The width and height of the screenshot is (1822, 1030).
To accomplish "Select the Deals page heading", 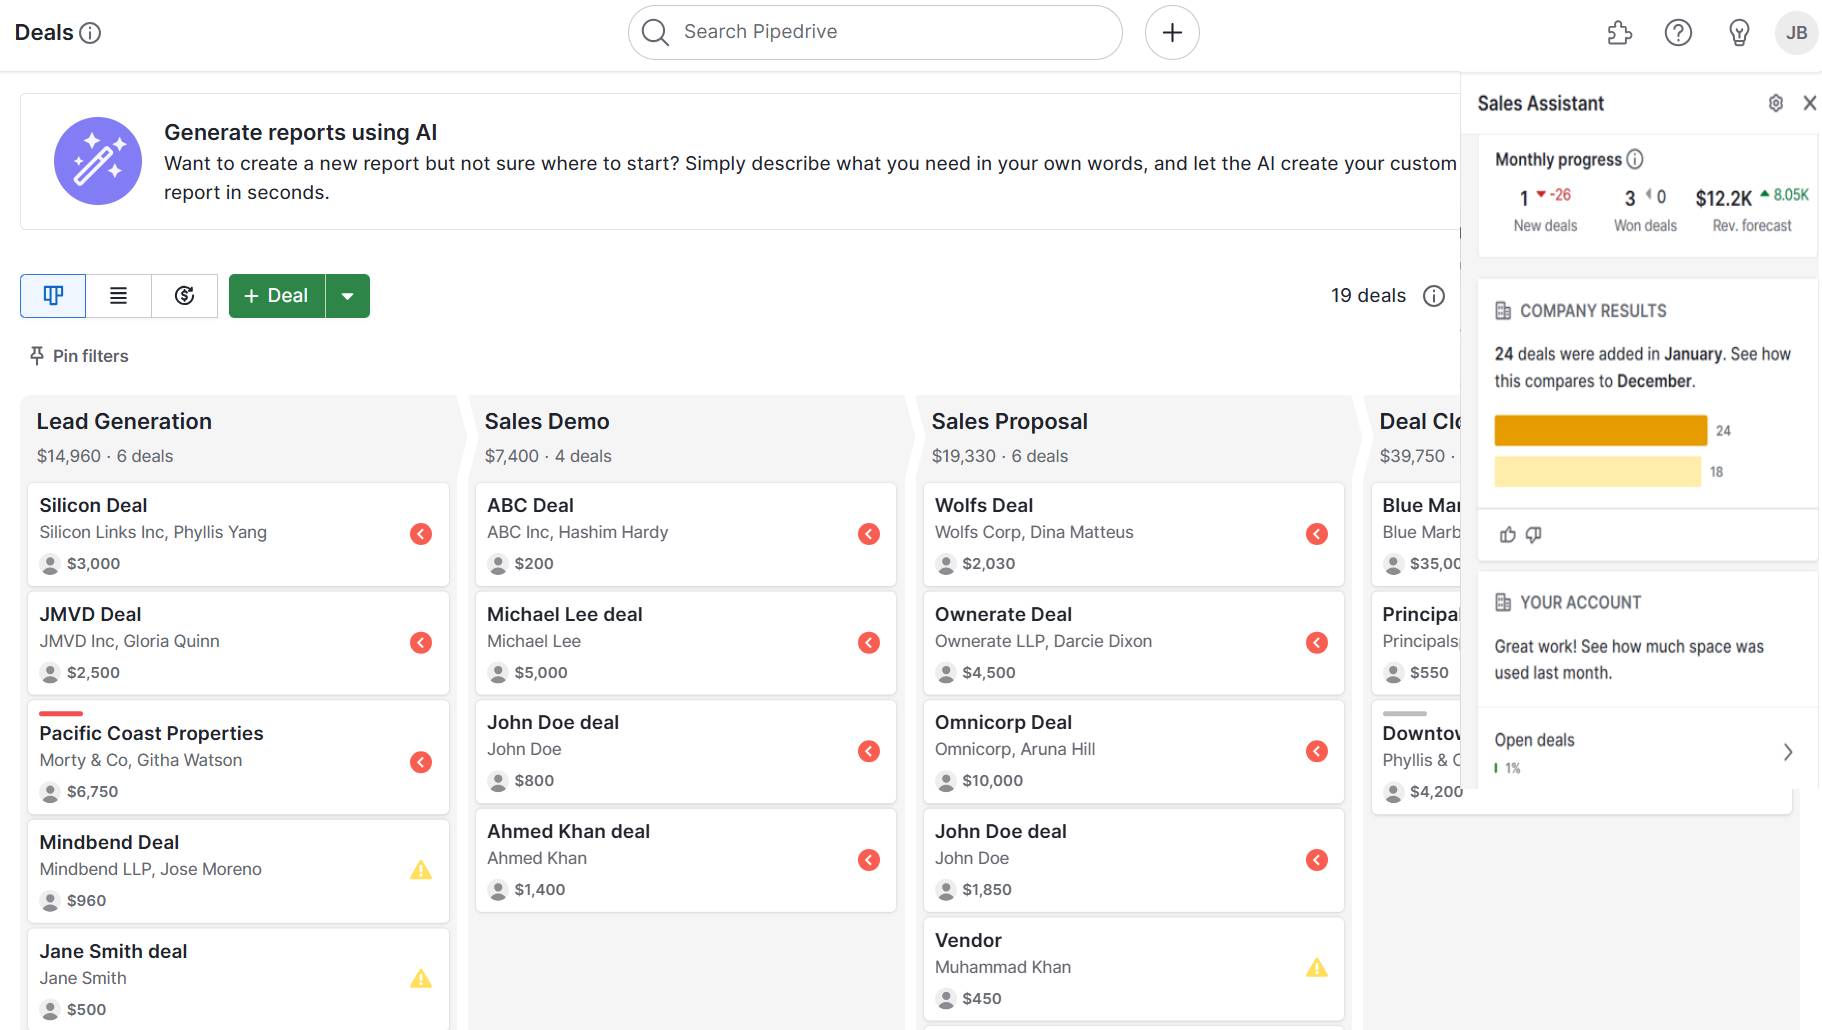I will tap(43, 32).
